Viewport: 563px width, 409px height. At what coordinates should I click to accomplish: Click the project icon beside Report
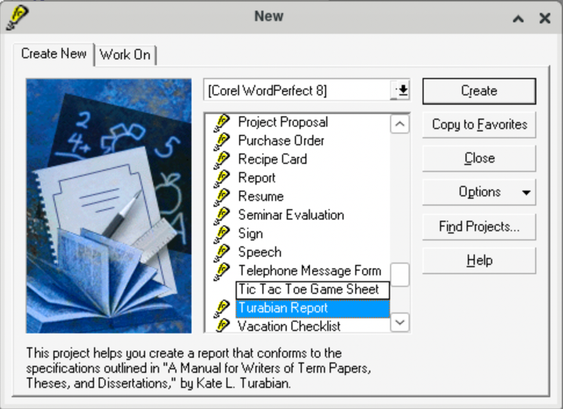point(221,178)
